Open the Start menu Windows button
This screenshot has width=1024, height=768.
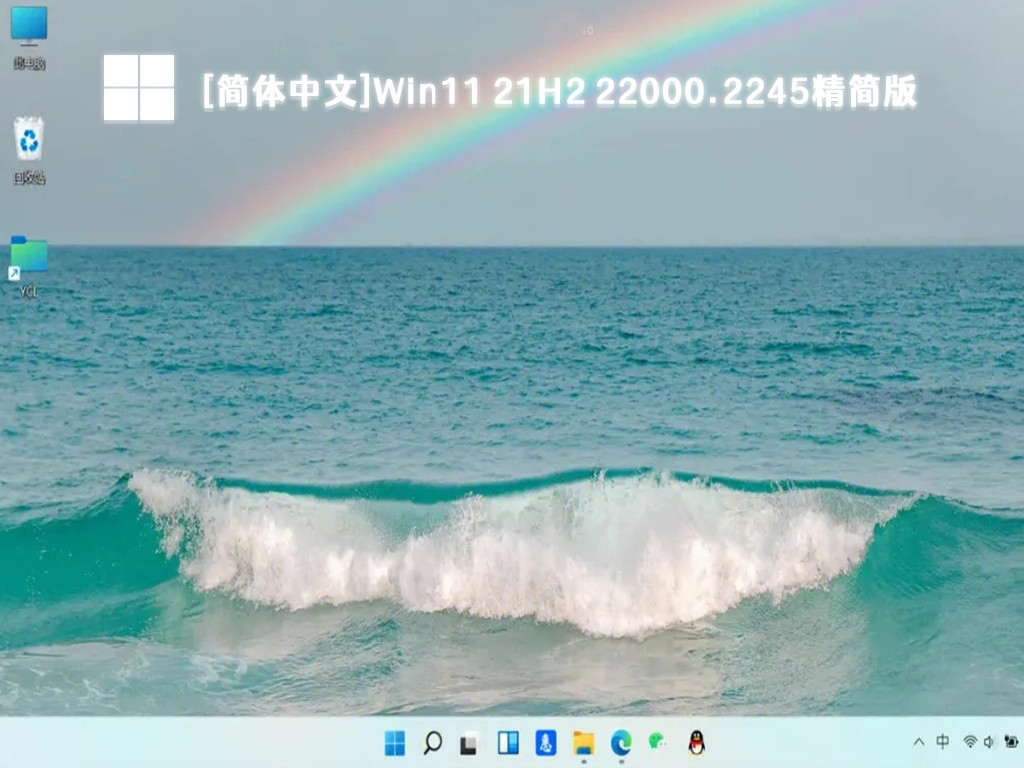coord(395,743)
